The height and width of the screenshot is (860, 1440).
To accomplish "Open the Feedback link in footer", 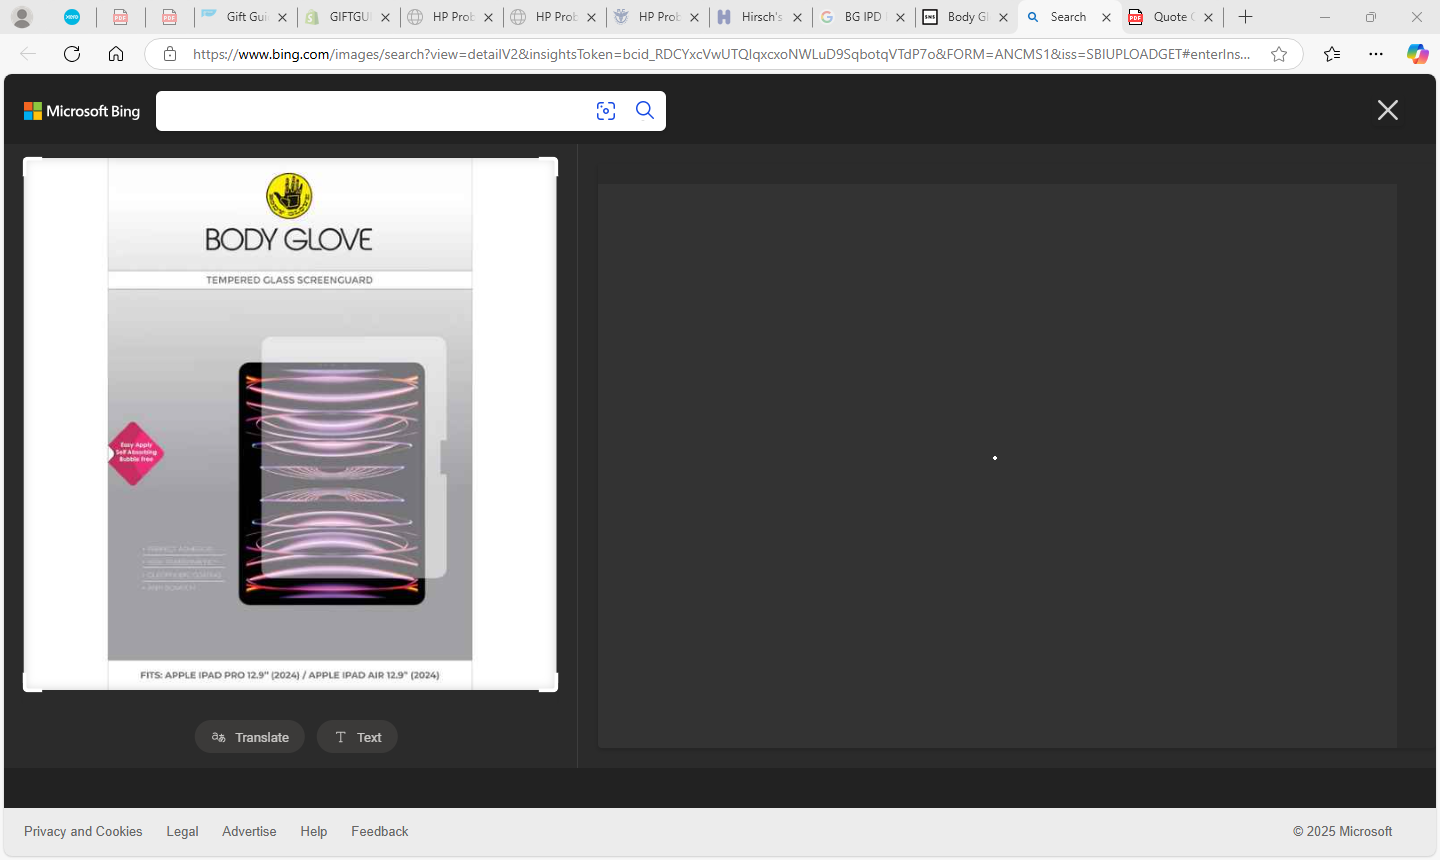I will click(379, 831).
